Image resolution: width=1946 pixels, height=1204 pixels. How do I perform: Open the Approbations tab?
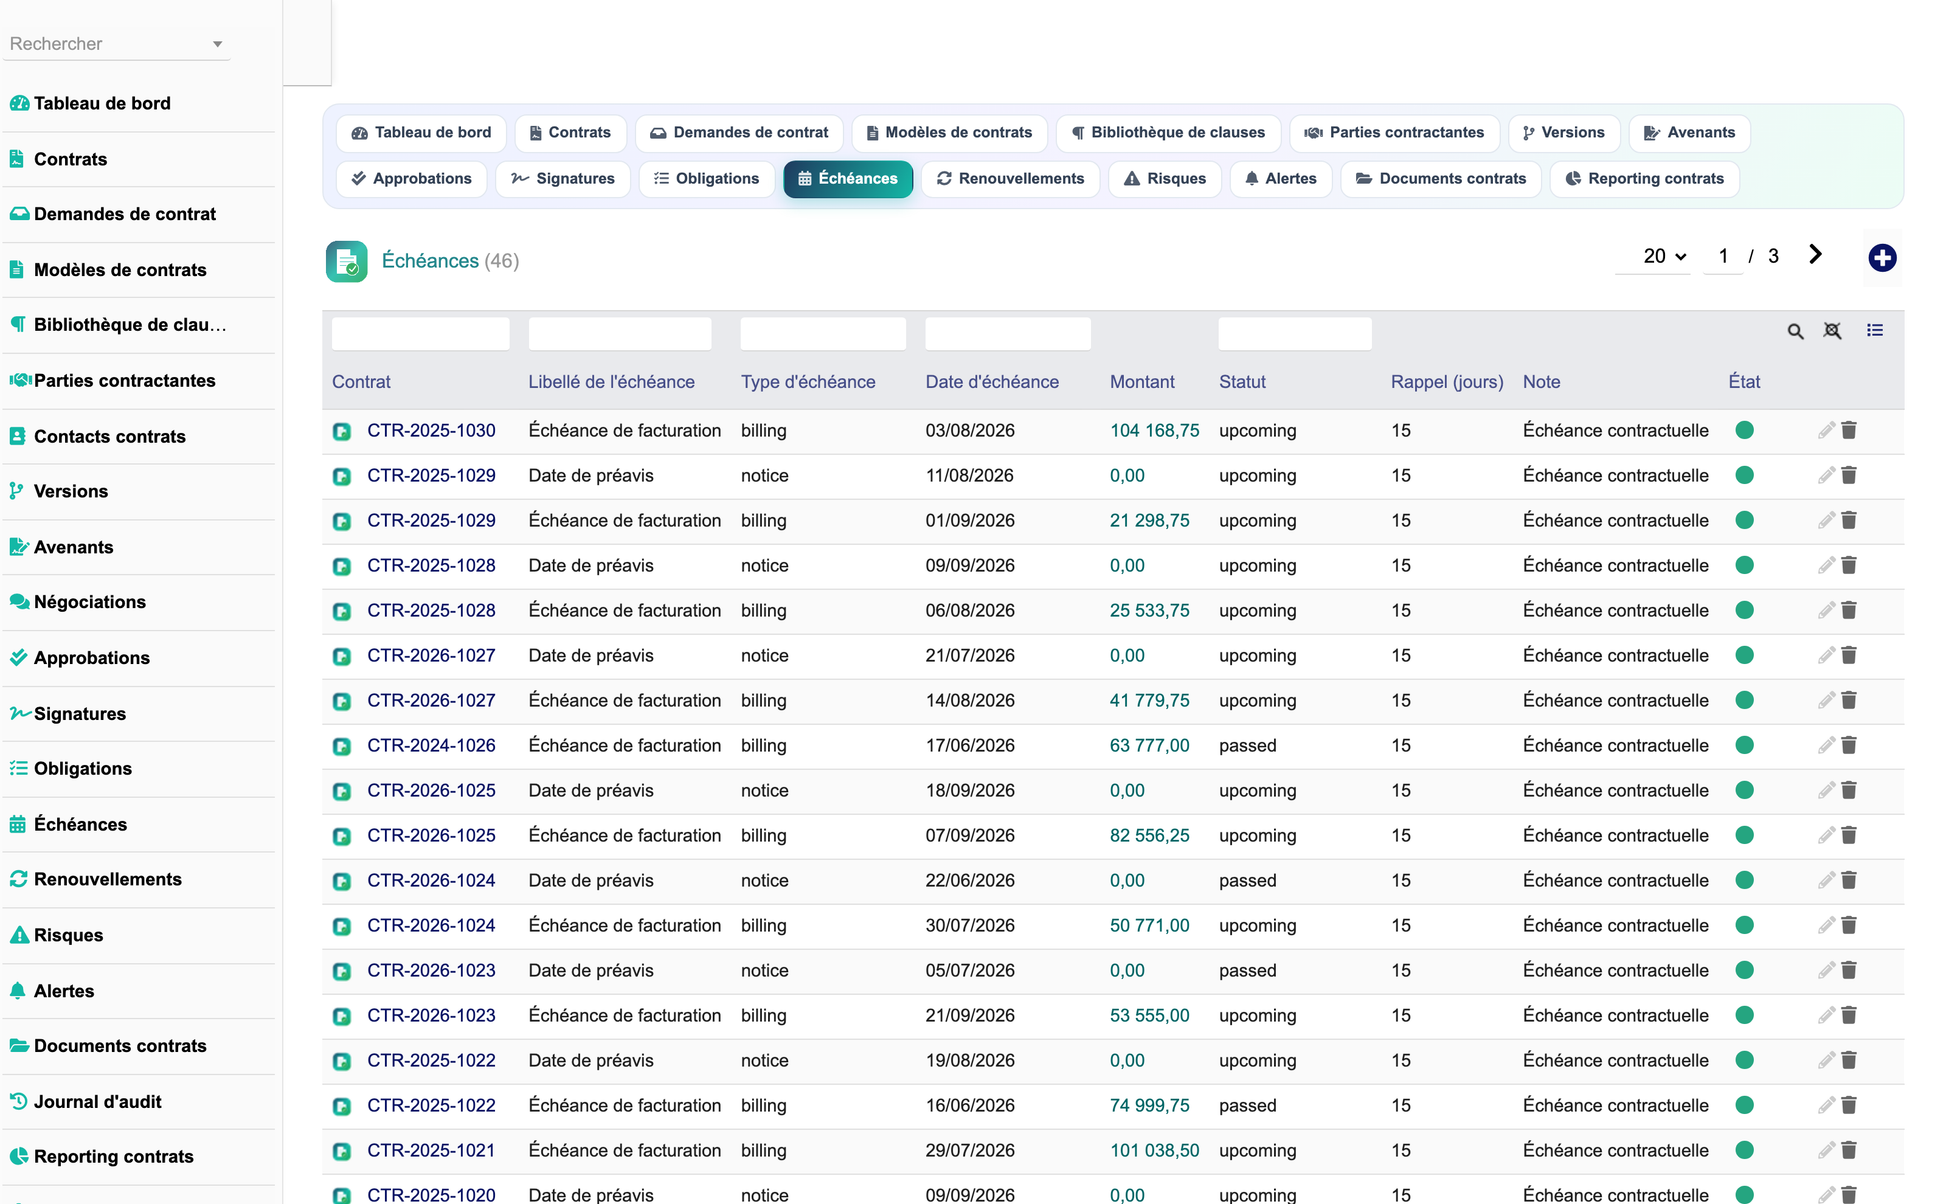click(x=411, y=179)
